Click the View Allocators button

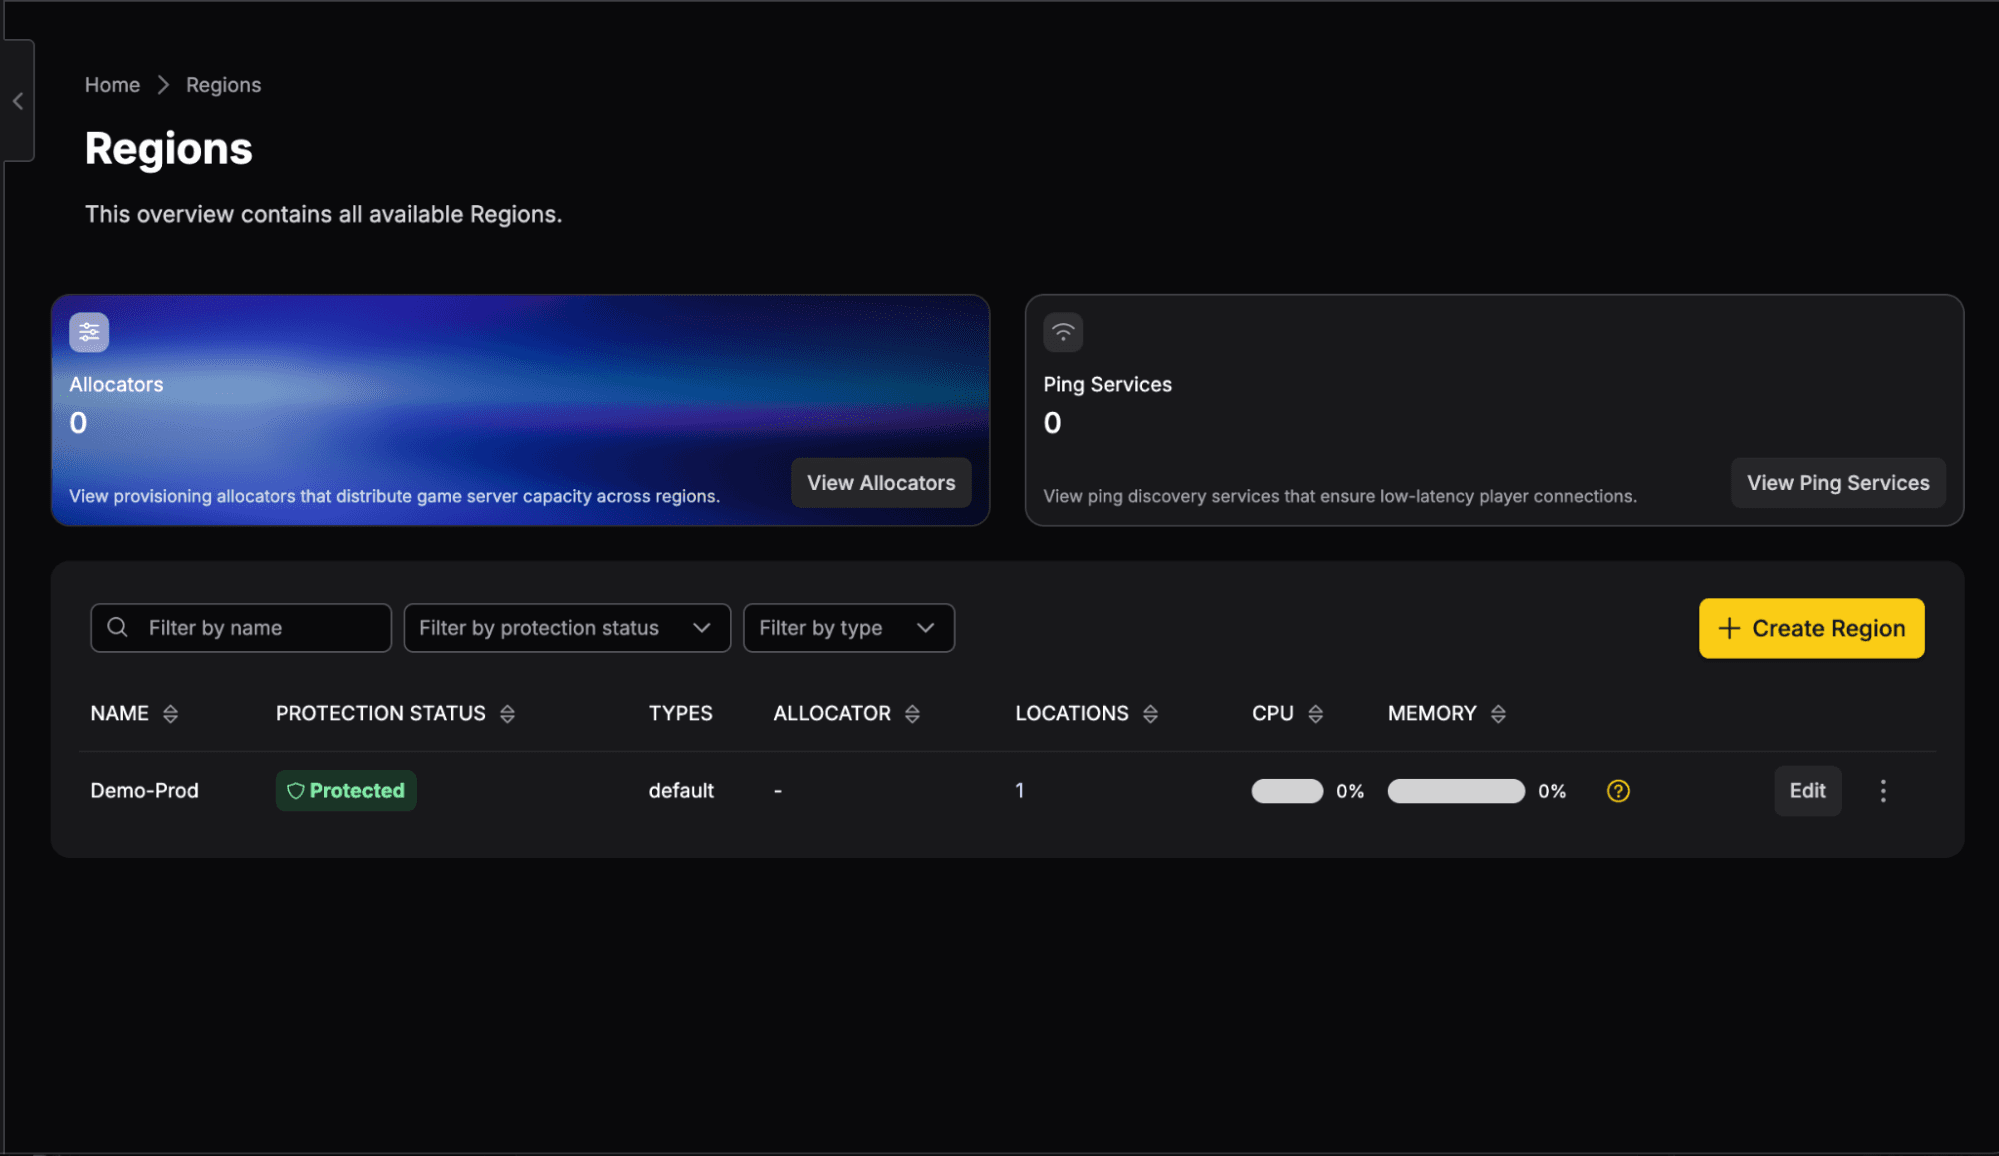click(881, 483)
